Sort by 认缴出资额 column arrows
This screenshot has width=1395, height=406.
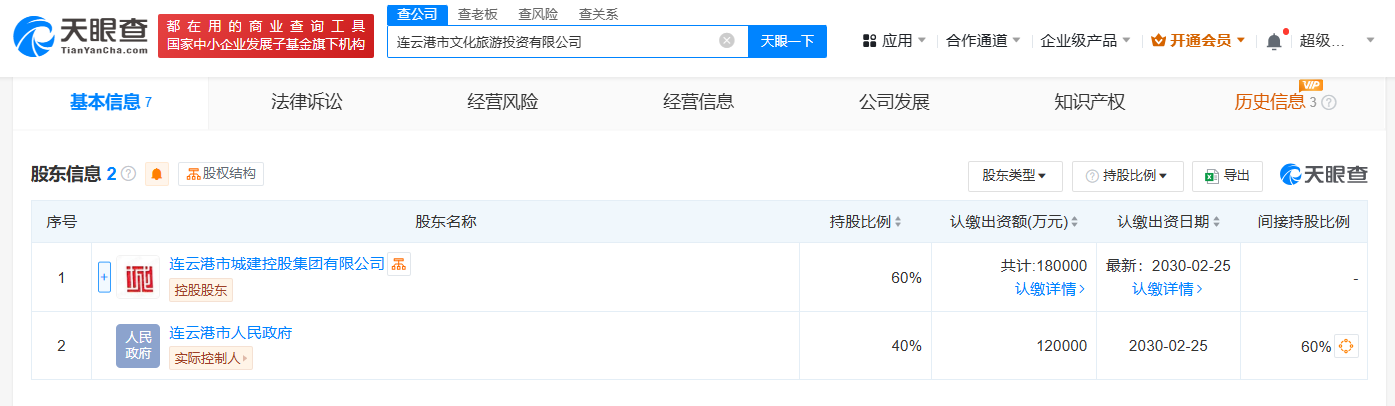tap(1075, 222)
